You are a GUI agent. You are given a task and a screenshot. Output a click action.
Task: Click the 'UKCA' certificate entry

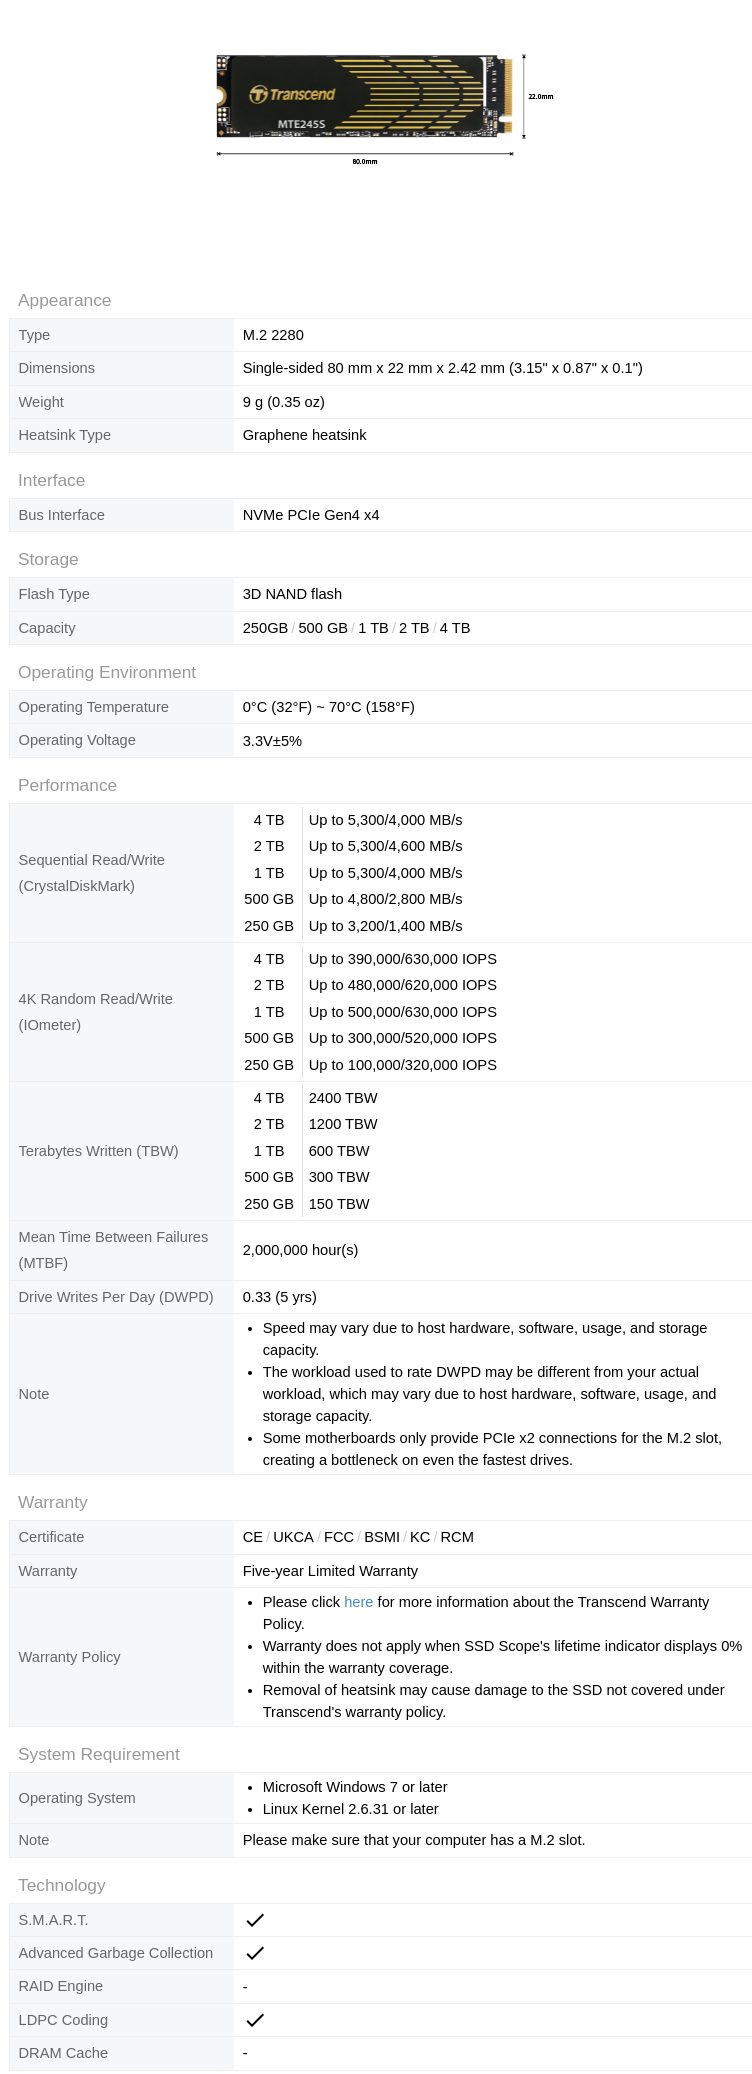(x=293, y=1537)
